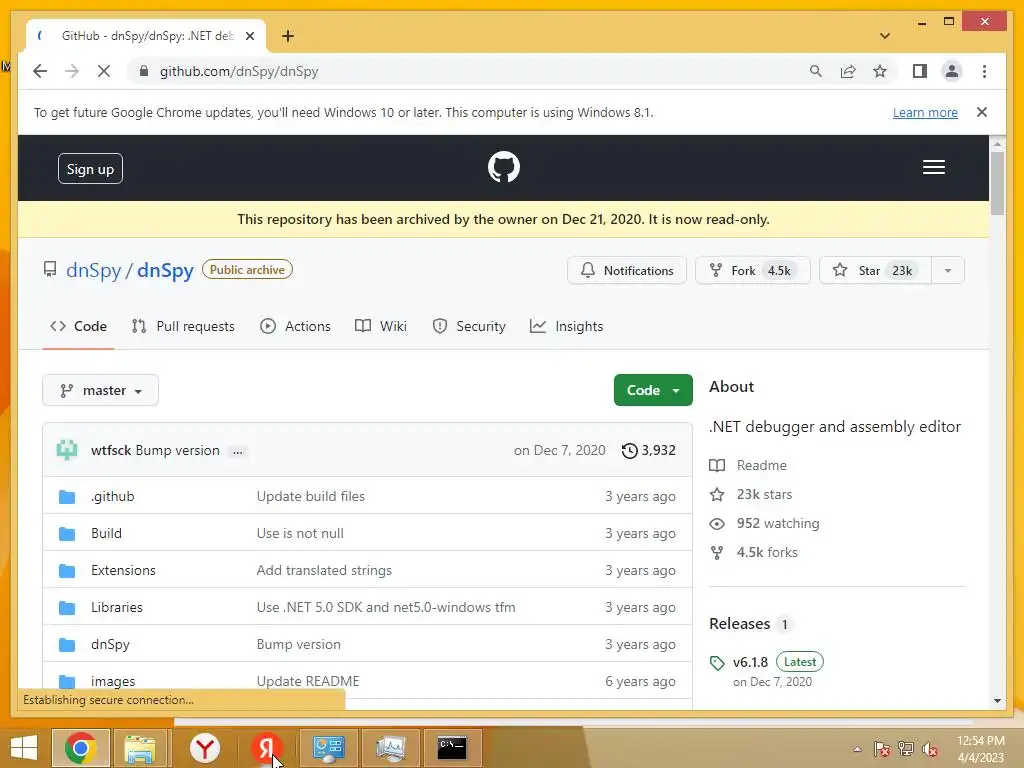Select the Code tab
1024x768 pixels.
pos(78,326)
